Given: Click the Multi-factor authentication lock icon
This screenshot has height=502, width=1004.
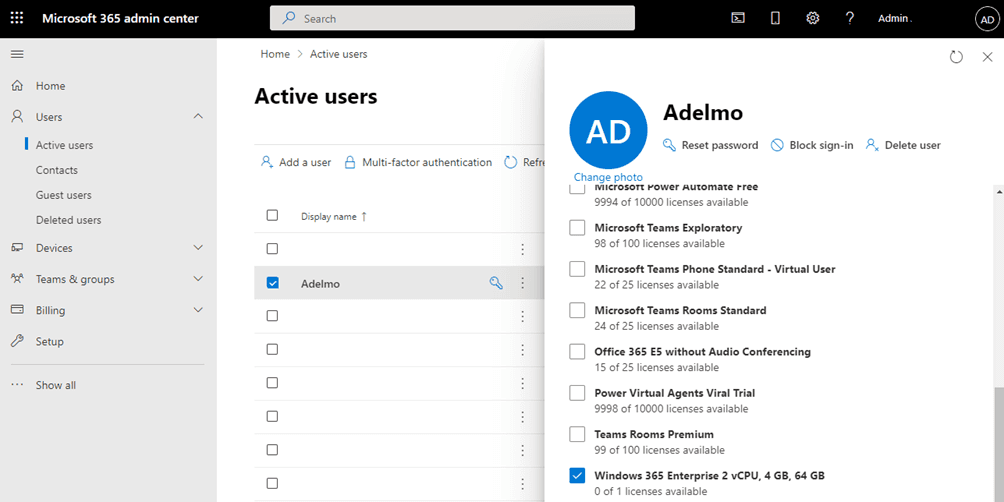Looking at the screenshot, I should pos(350,162).
